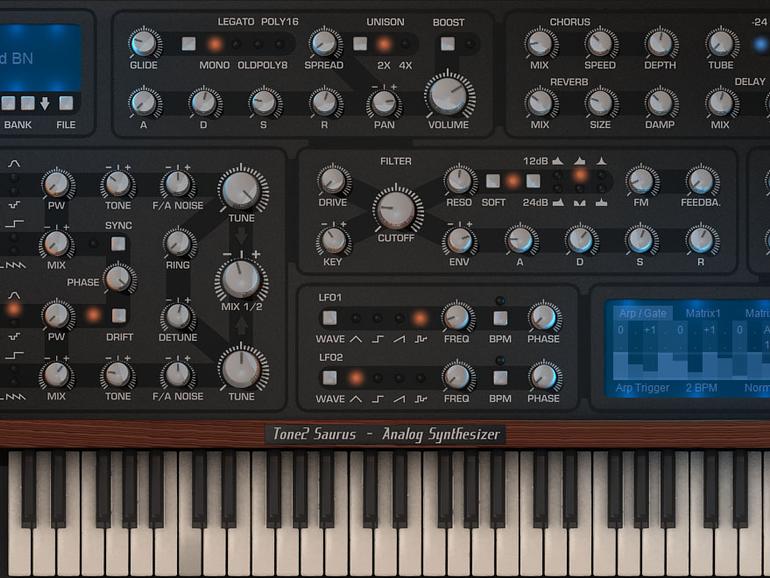Click the LFO1 FREQ knob
Screen dimensions: 770x578
click(x=457, y=317)
